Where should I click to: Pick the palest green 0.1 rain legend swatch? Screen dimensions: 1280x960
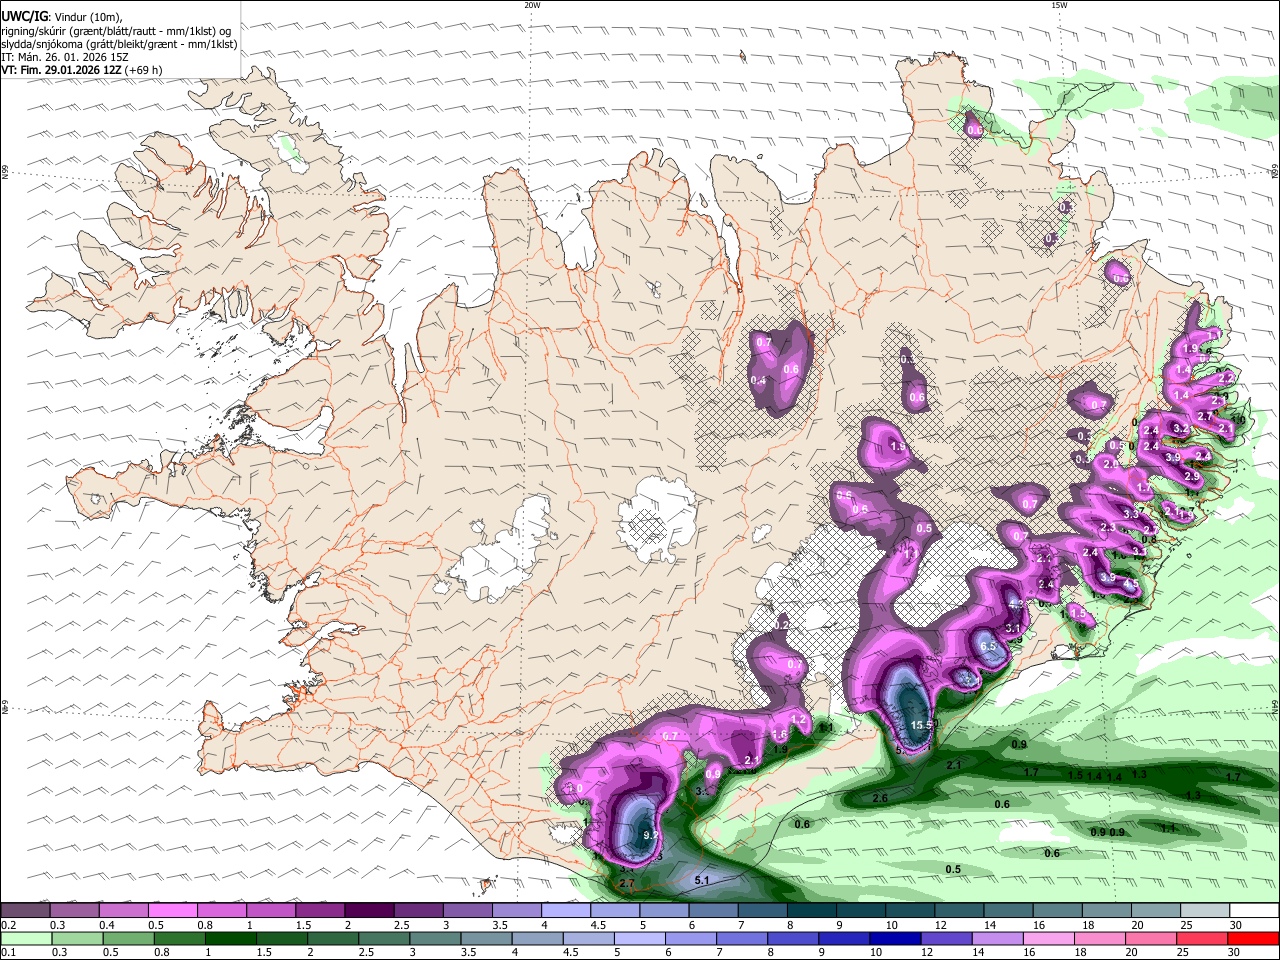pyautogui.click(x=25, y=938)
